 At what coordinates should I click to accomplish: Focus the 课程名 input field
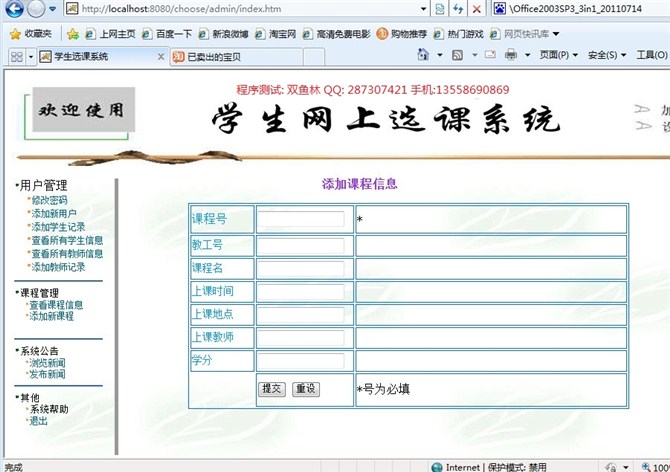(x=301, y=269)
